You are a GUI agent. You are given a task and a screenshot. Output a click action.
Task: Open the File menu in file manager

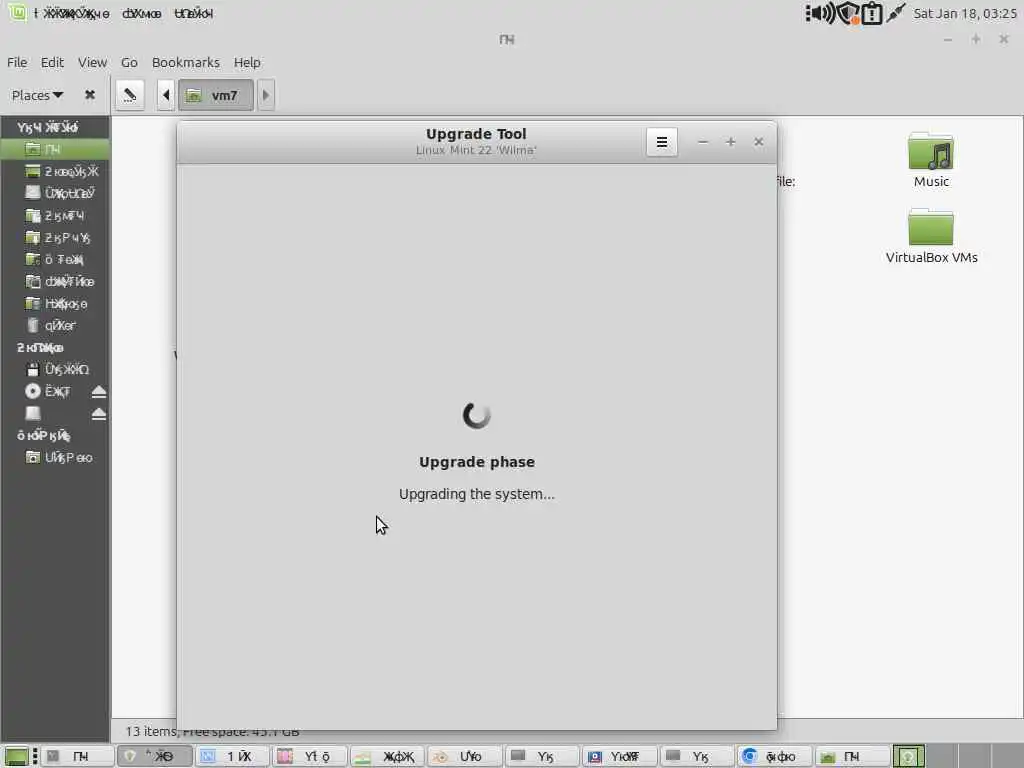coord(17,62)
